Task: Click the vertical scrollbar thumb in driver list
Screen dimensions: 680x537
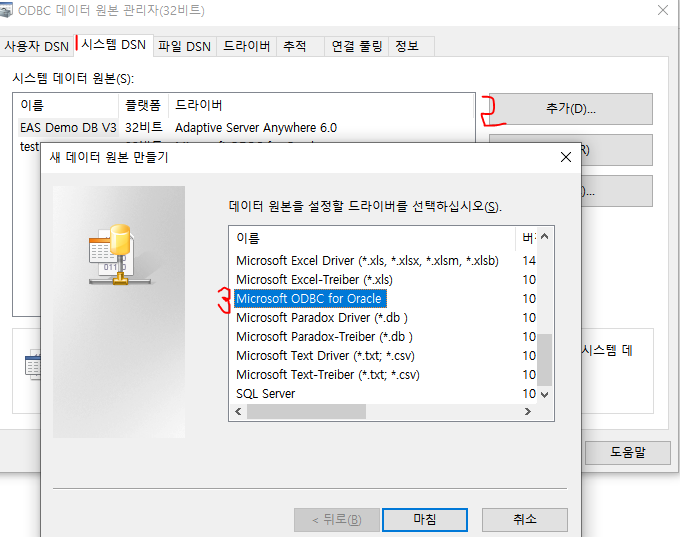Action: click(x=545, y=360)
